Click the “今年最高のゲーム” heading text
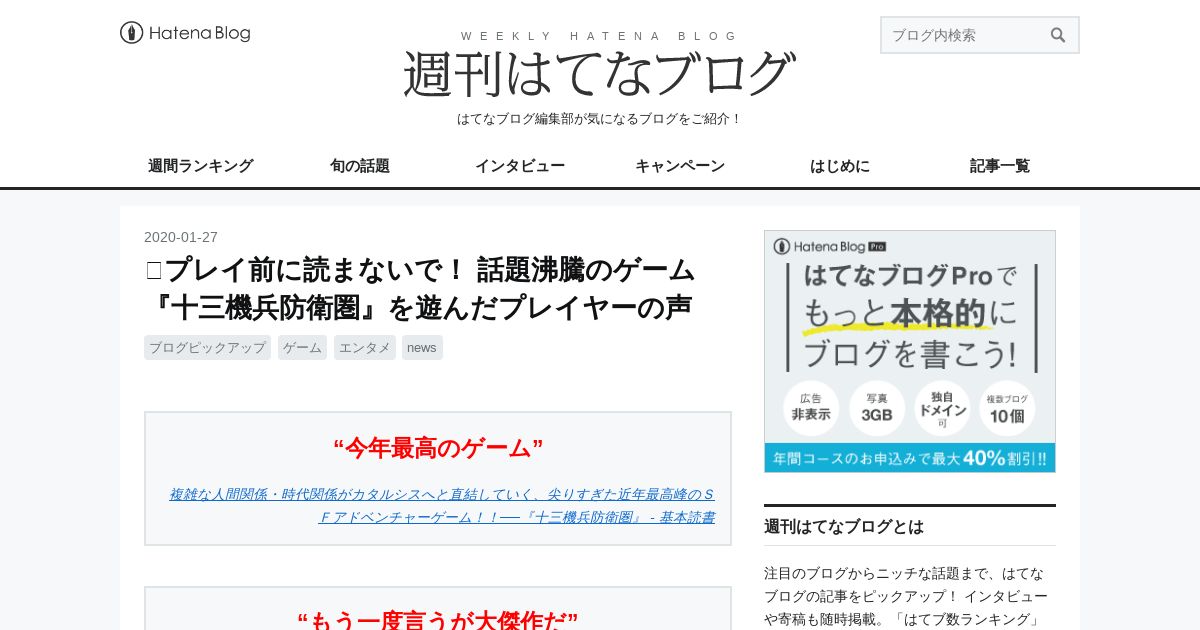This screenshot has width=1200, height=630. 438,448
